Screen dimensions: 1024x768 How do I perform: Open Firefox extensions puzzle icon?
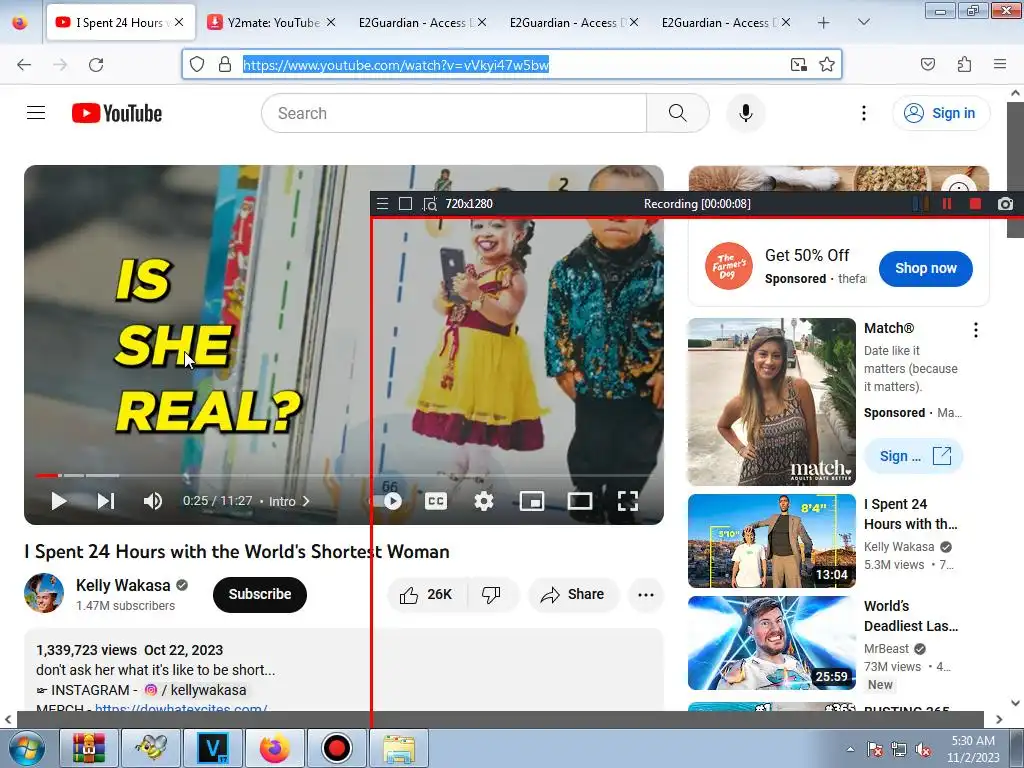(964, 64)
